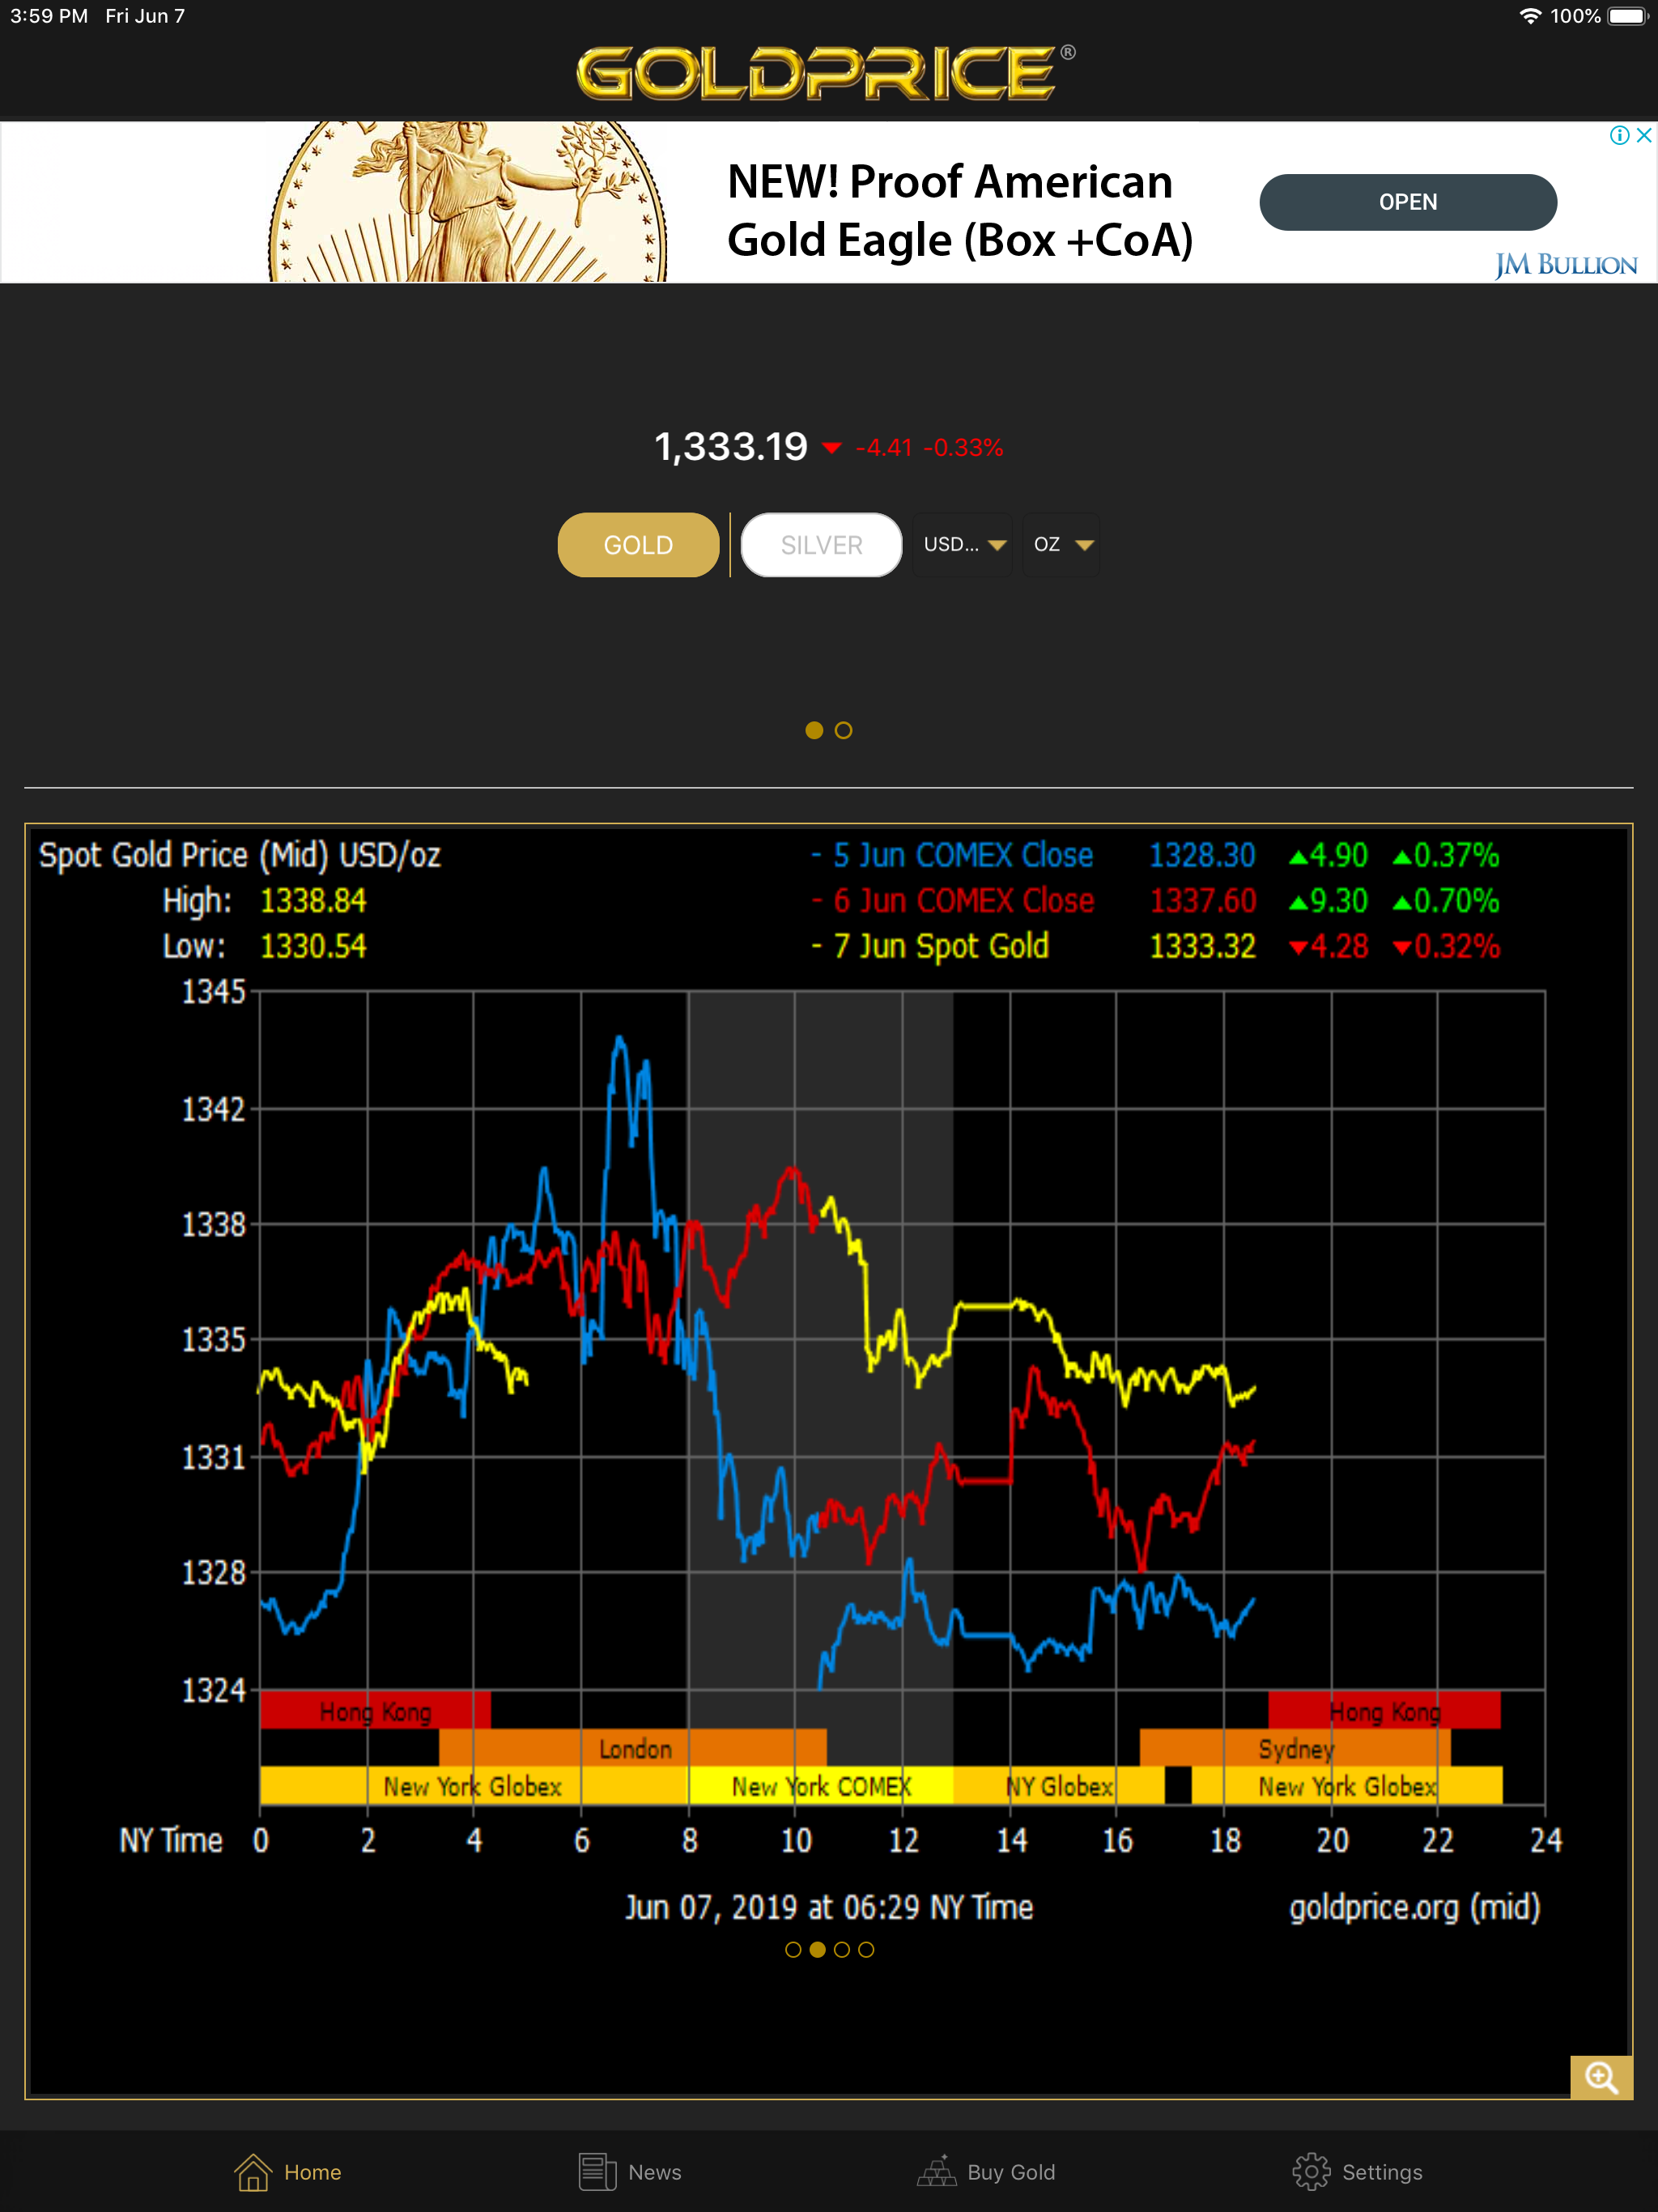This screenshot has height=2212, width=1658.
Task: Switch to fourth chart page dot
Action: [x=866, y=1949]
